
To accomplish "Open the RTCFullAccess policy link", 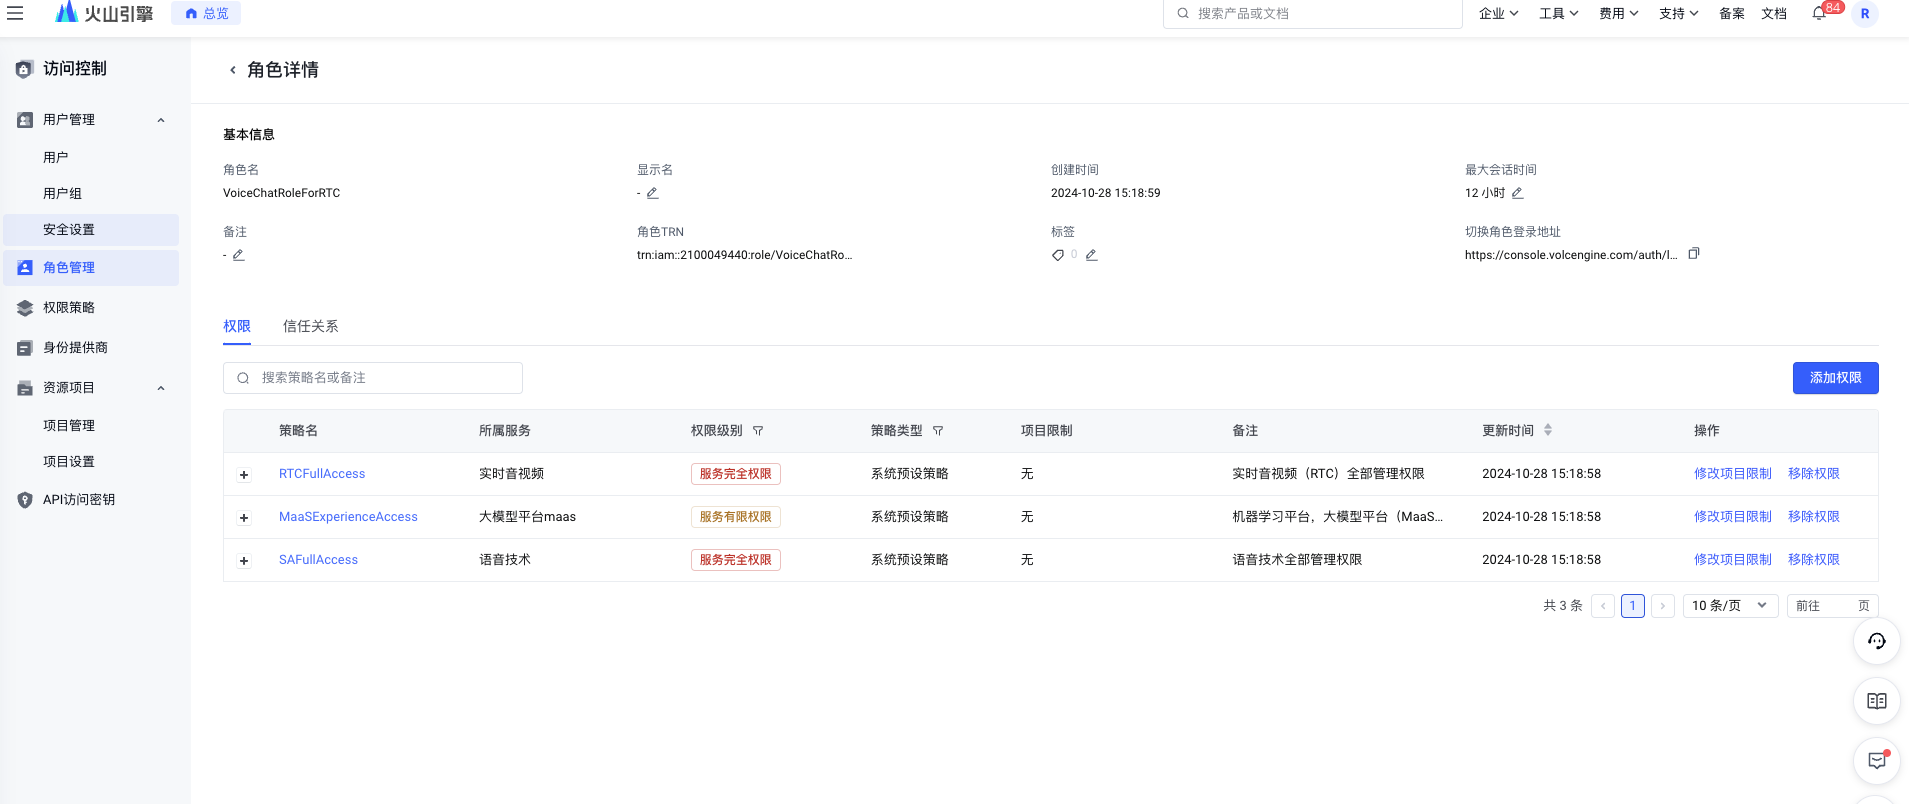I will click(x=322, y=474).
